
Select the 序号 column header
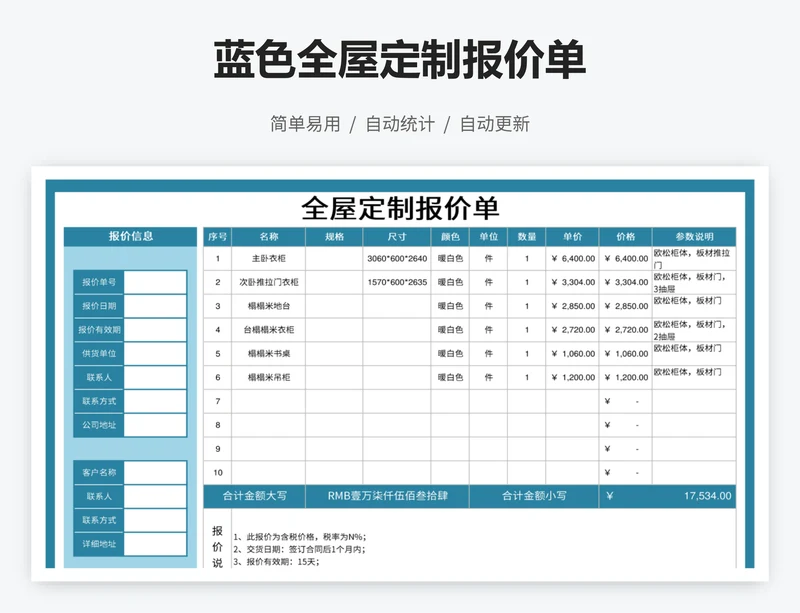click(x=217, y=237)
